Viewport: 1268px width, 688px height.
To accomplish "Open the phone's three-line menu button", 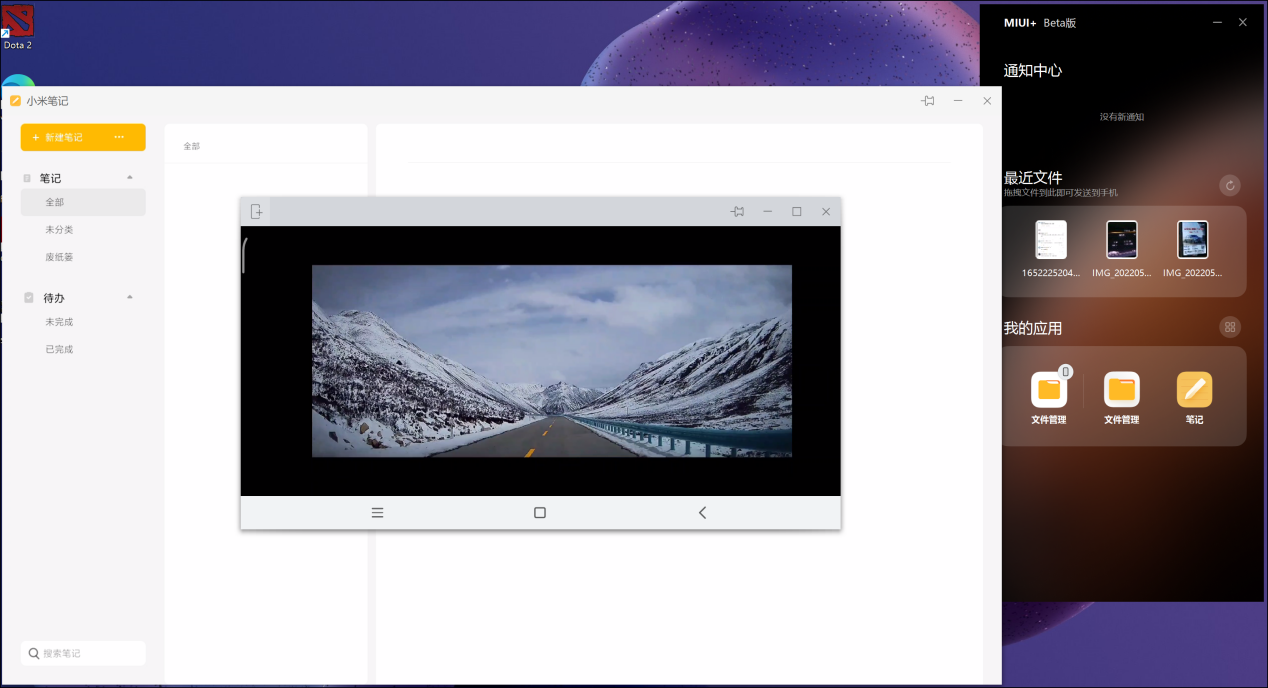I will click(x=377, y=513).
